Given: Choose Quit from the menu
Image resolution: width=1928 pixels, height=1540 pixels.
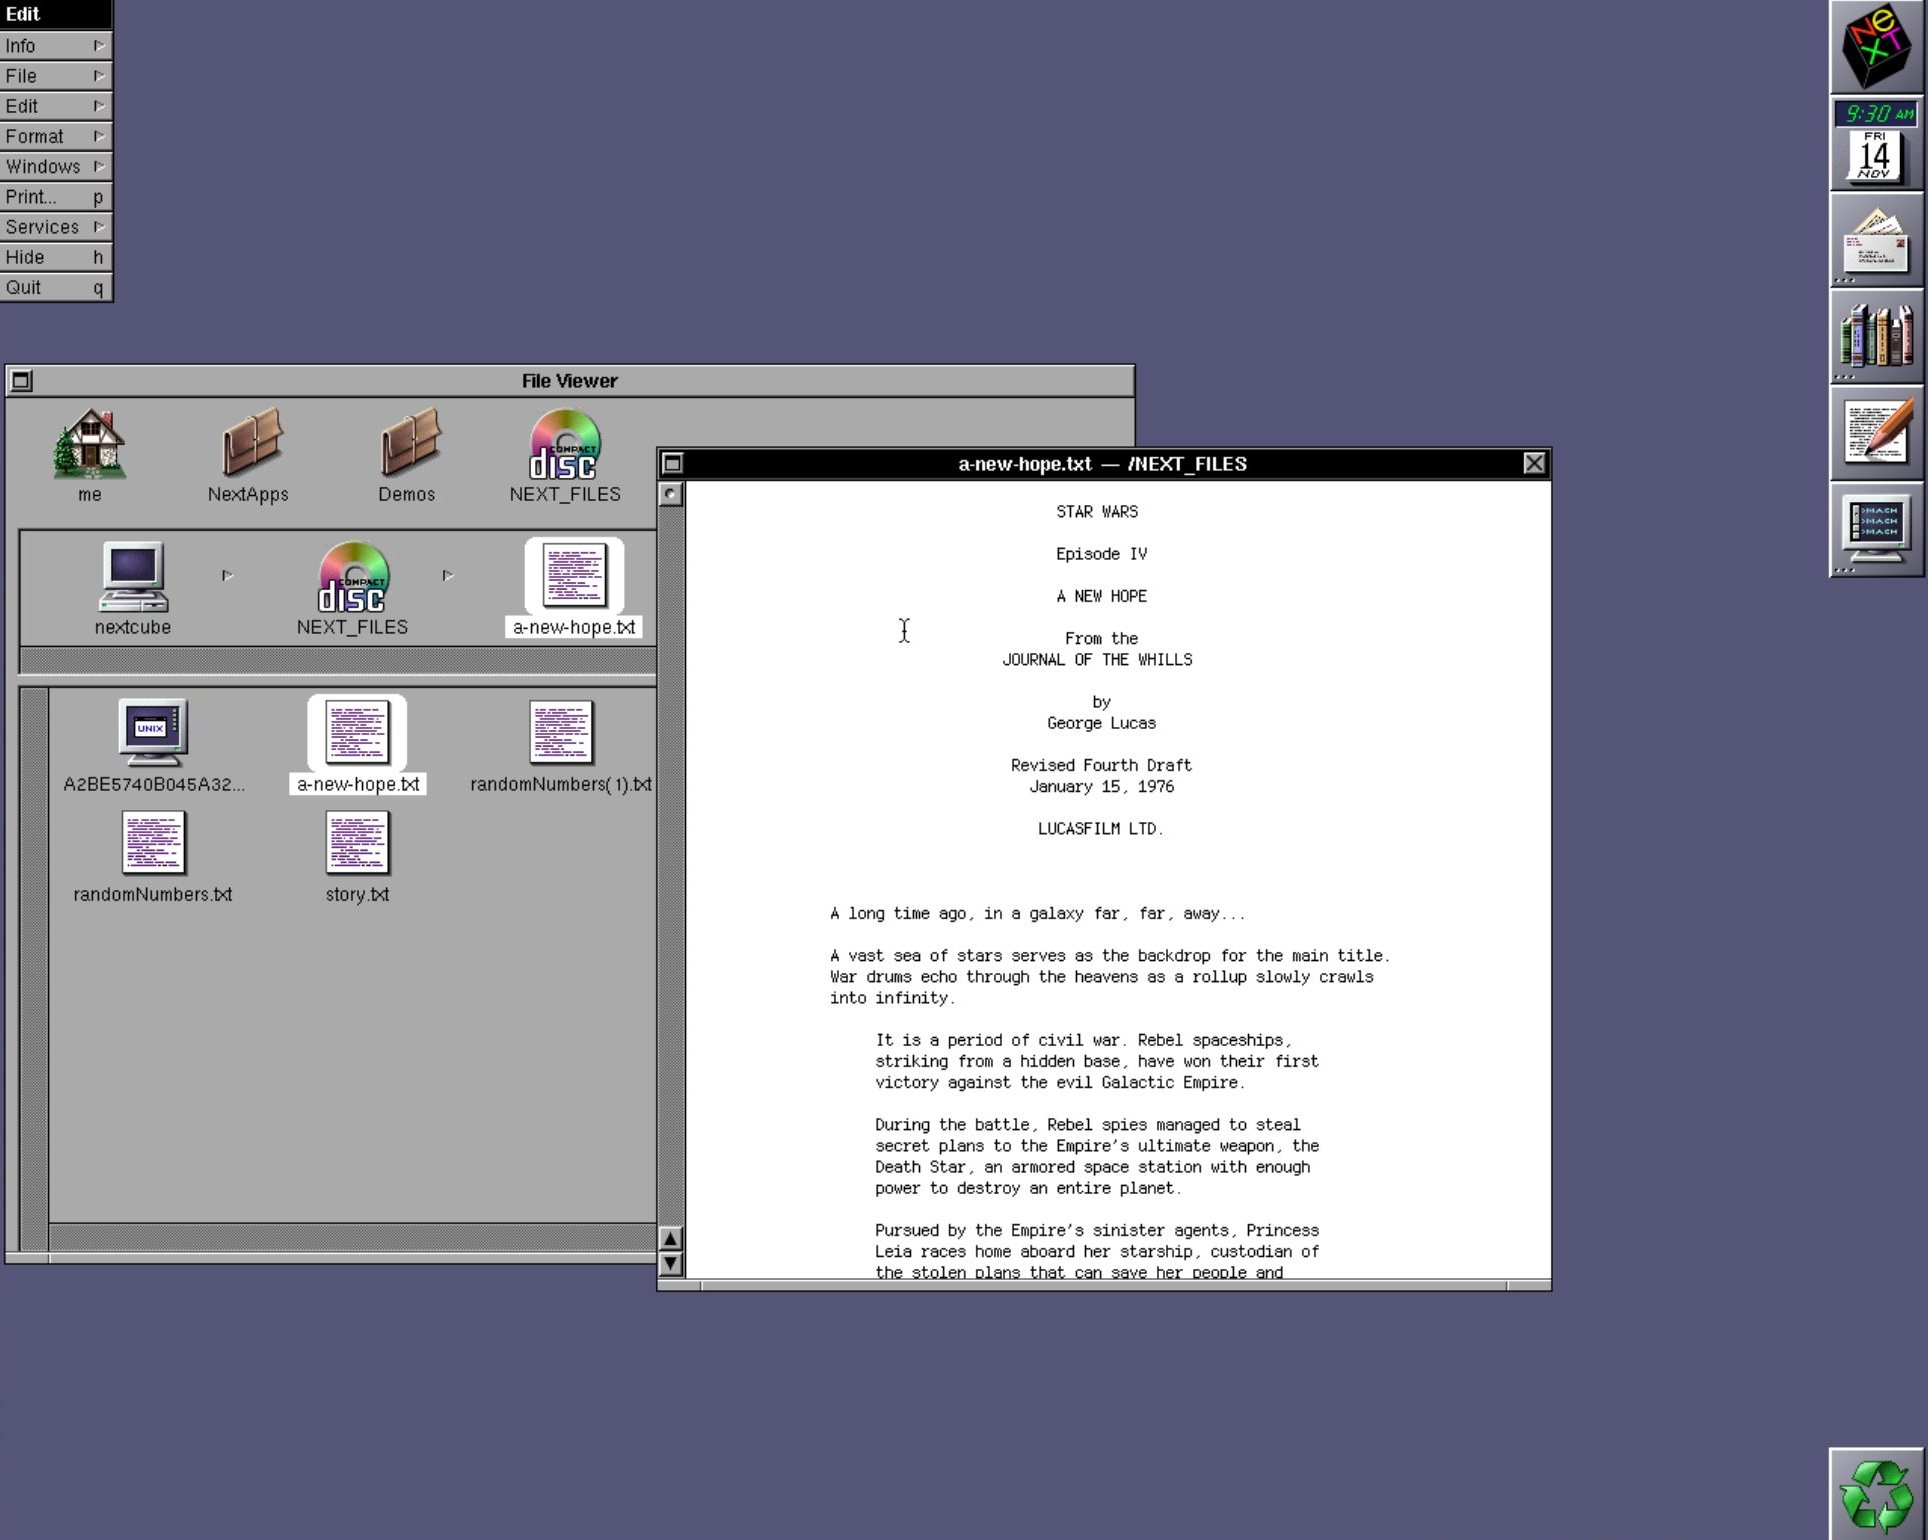Looking at the screenshot, I should point(55,287).
